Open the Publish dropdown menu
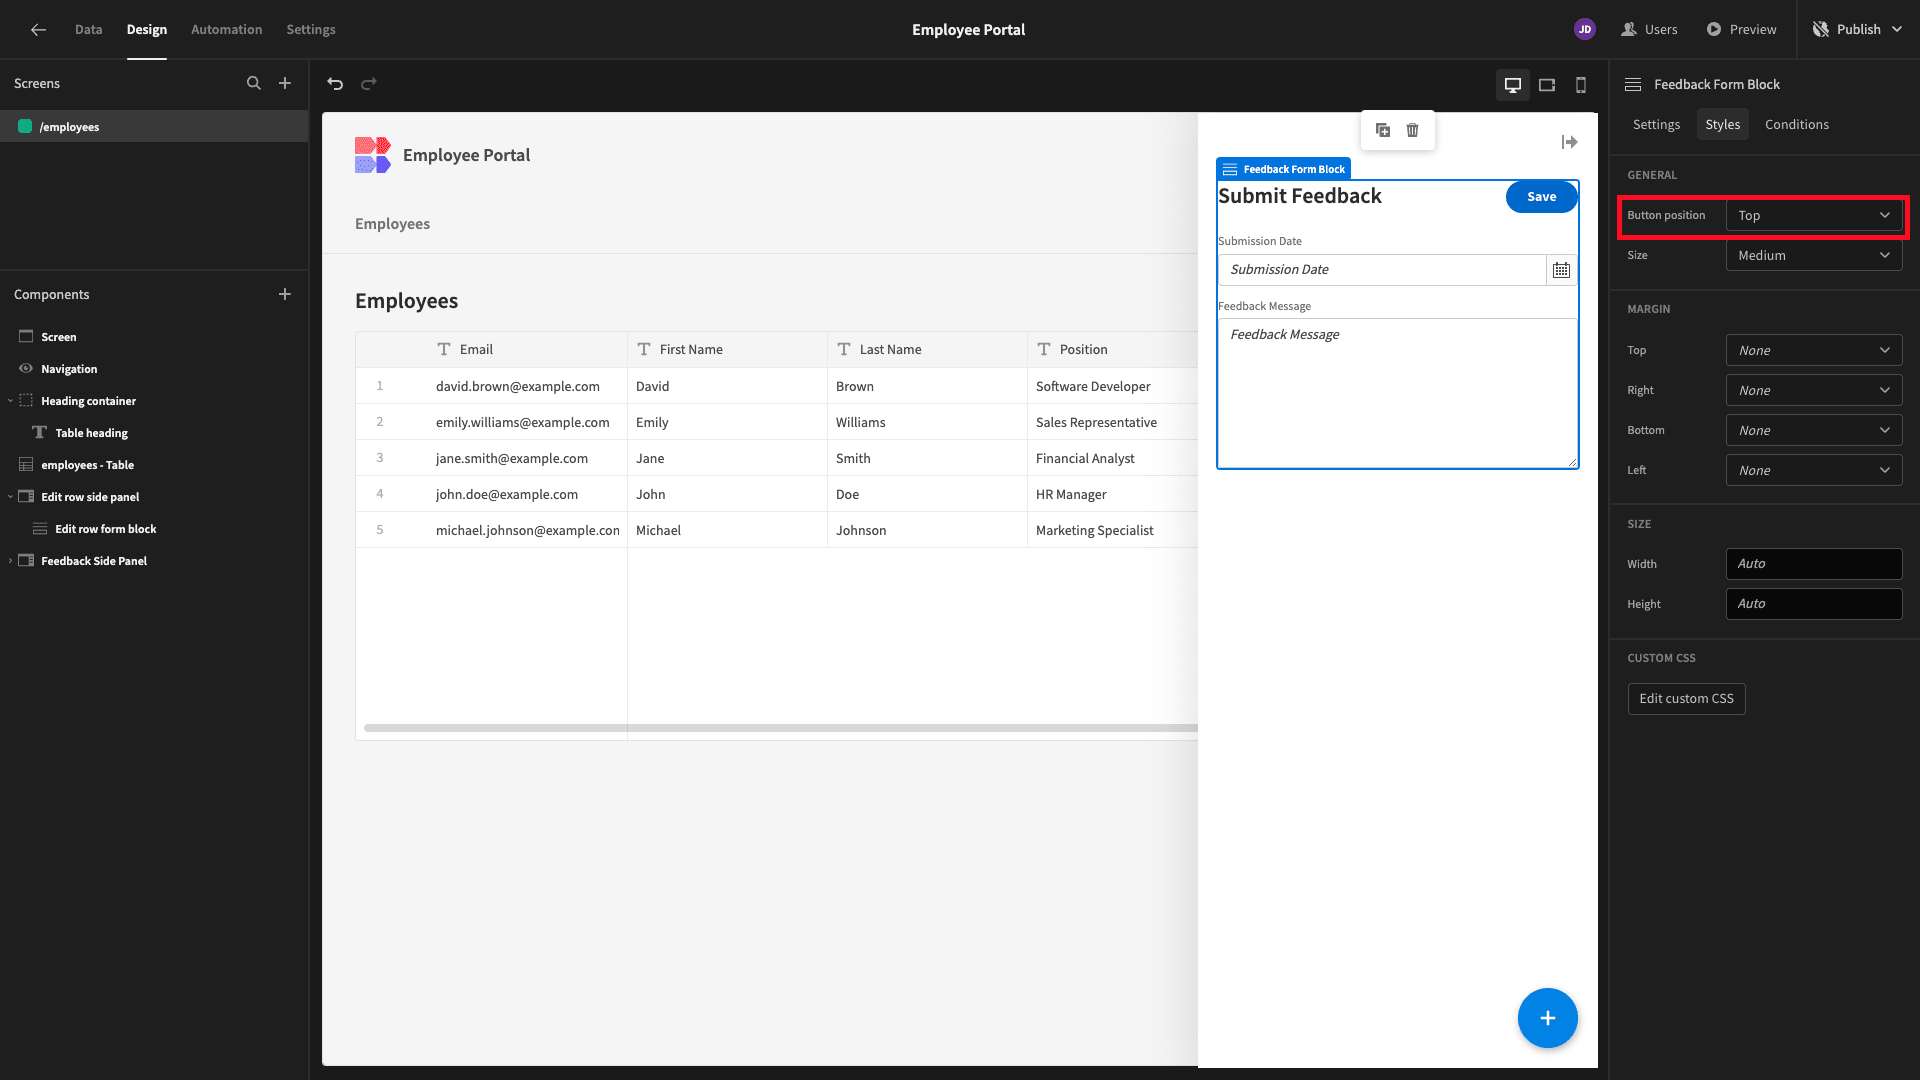Image resolution: width=1920 pixels, height=1080 pixels. 1858,30
